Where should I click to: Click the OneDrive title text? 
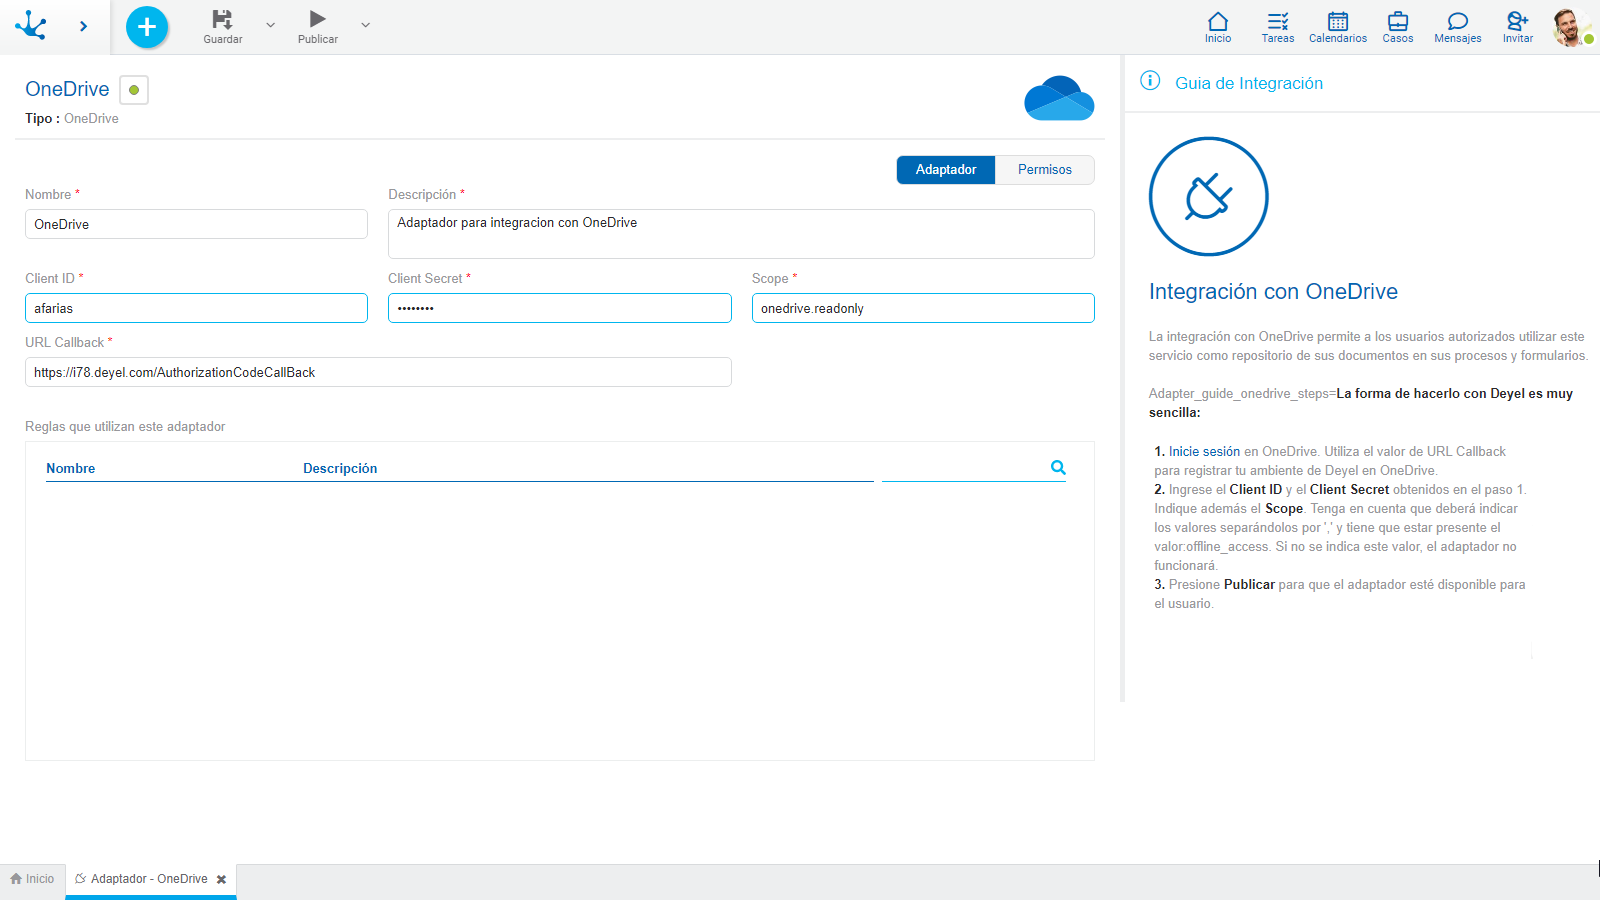(x=67, y=89)
